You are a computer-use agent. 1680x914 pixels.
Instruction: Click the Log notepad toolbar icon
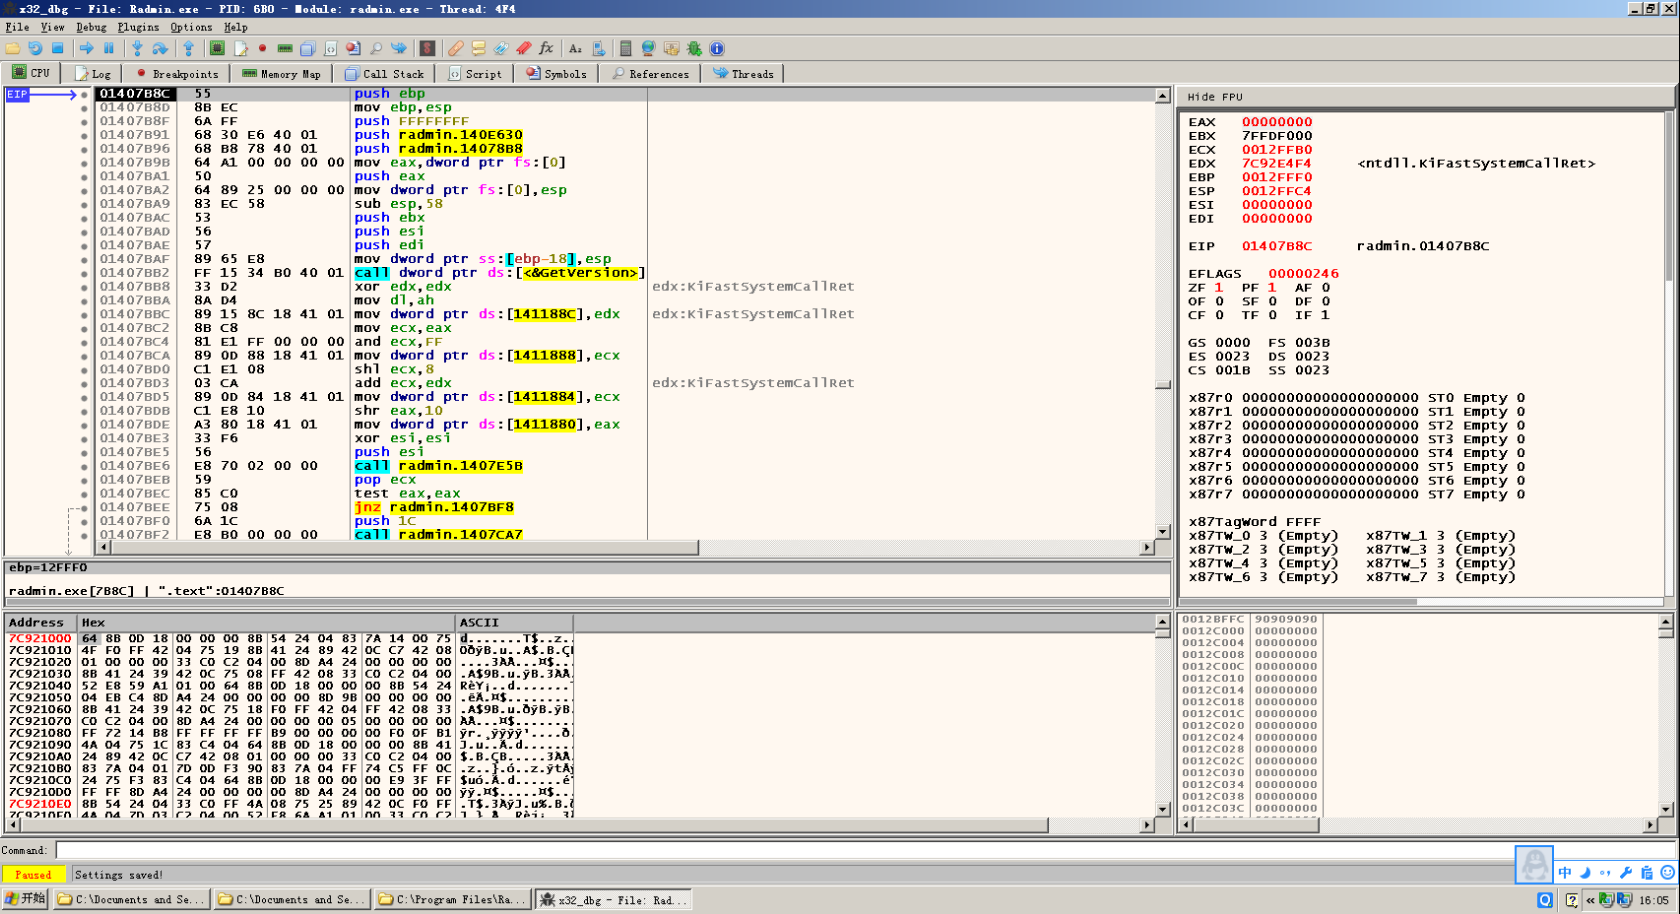[241, 48]
